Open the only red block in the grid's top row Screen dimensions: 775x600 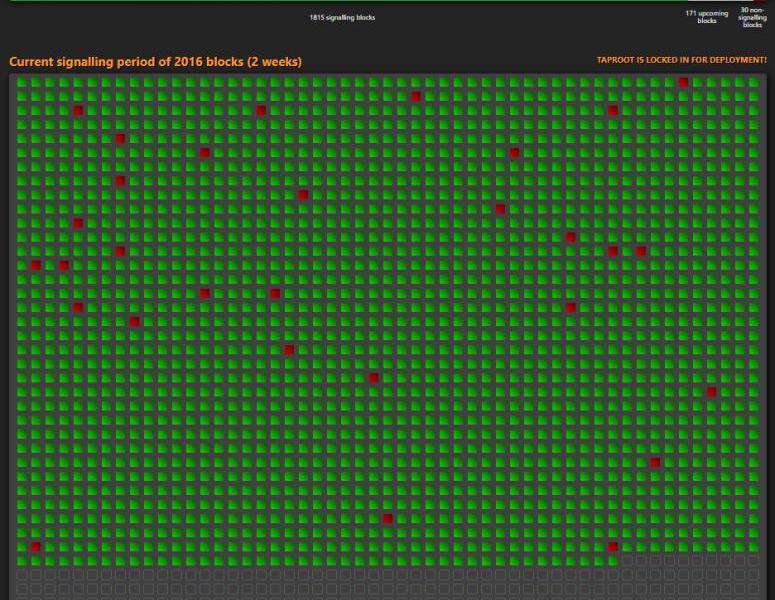683,83
